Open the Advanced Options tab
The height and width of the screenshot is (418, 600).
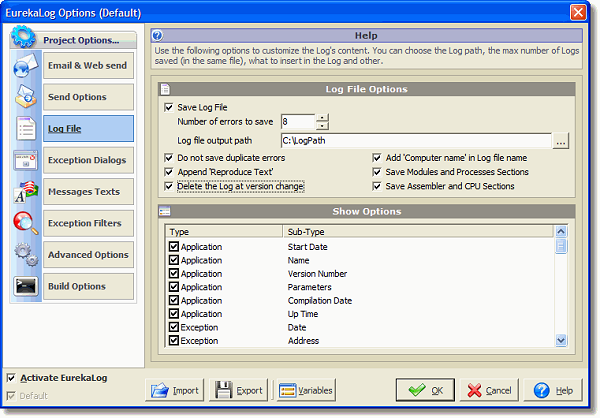pos(88,255)
